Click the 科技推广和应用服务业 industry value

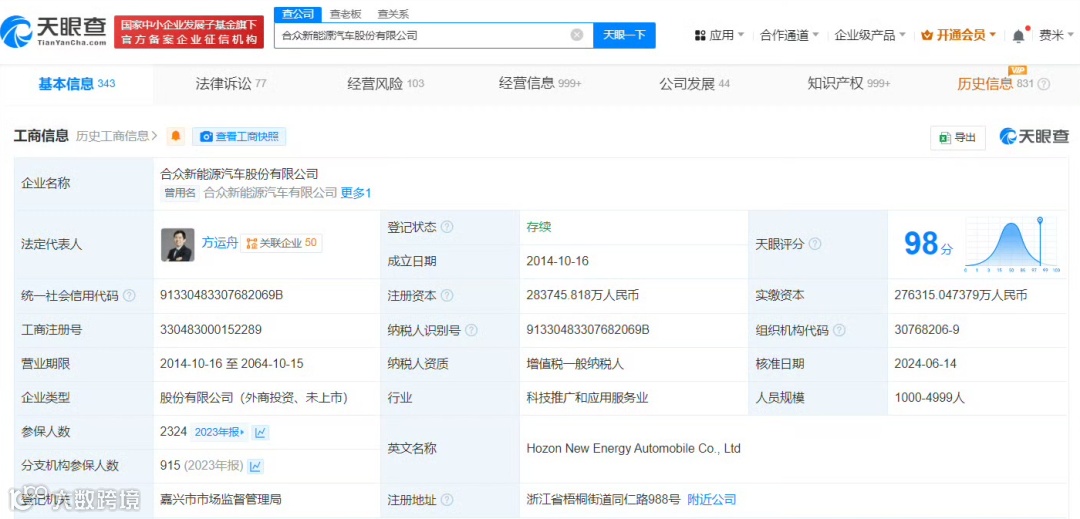click(x=587, y=398)
